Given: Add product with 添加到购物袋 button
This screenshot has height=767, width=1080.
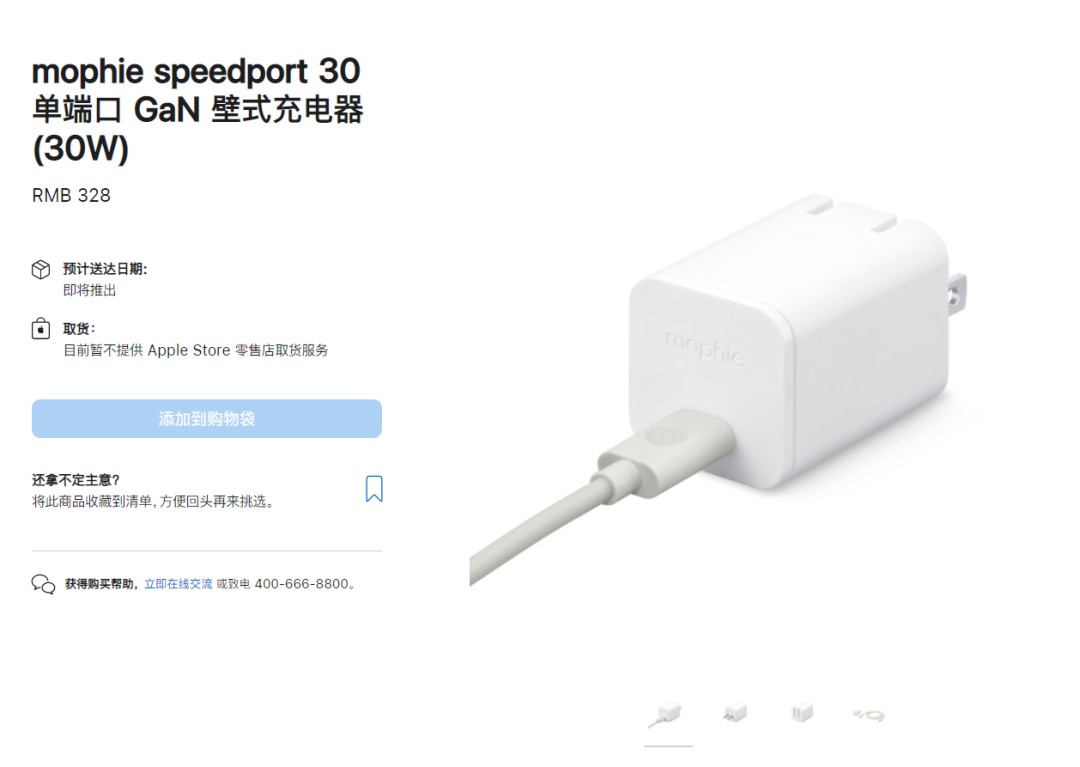Looking at the screenshot, I should [x=207, y=419].
